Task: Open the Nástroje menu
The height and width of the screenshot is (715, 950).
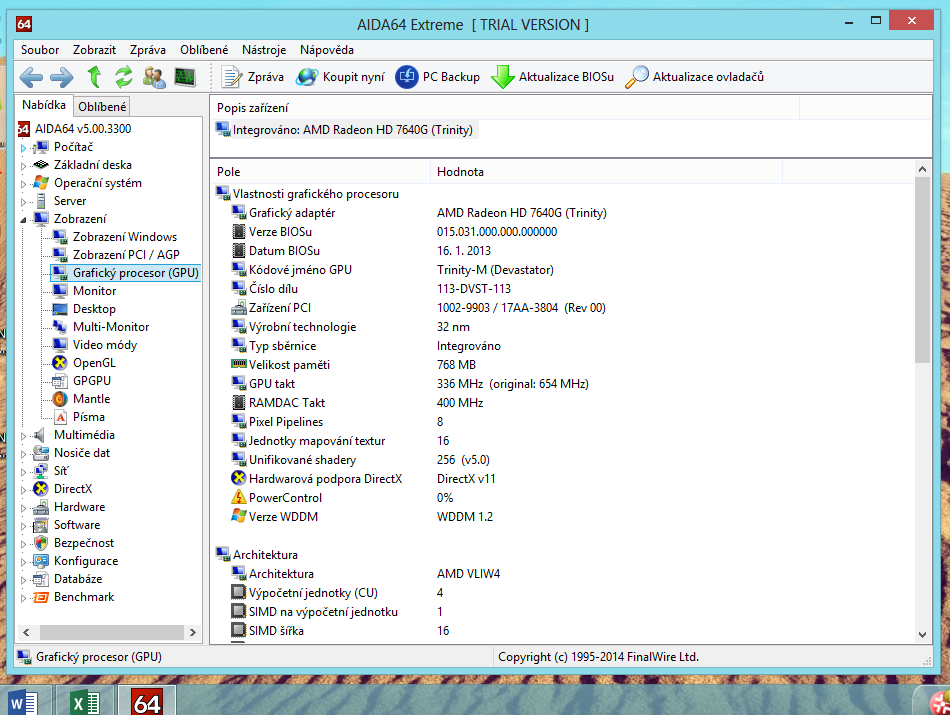Action: coord(264,49)
